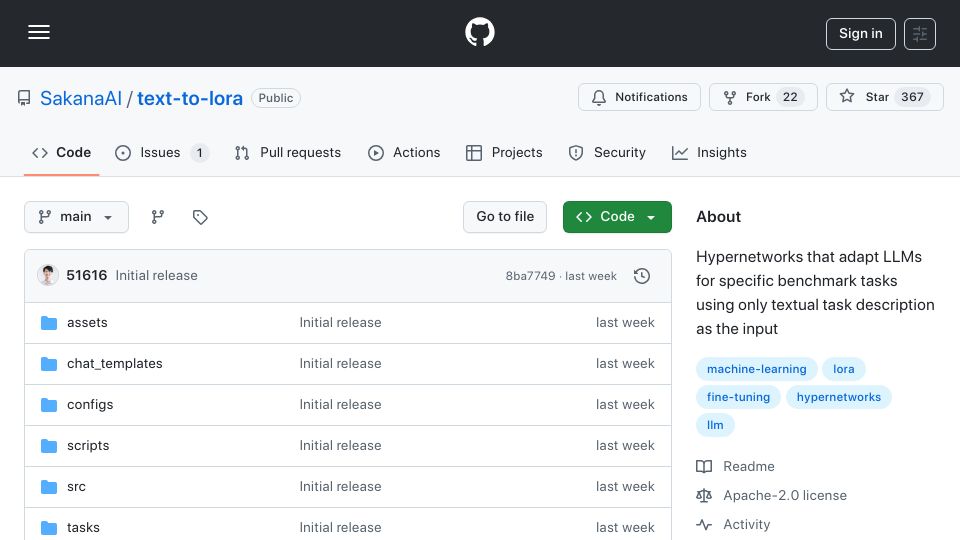960x540 pixels.
Task: Open the Initial release commit message in header
Action: [156, 276]
